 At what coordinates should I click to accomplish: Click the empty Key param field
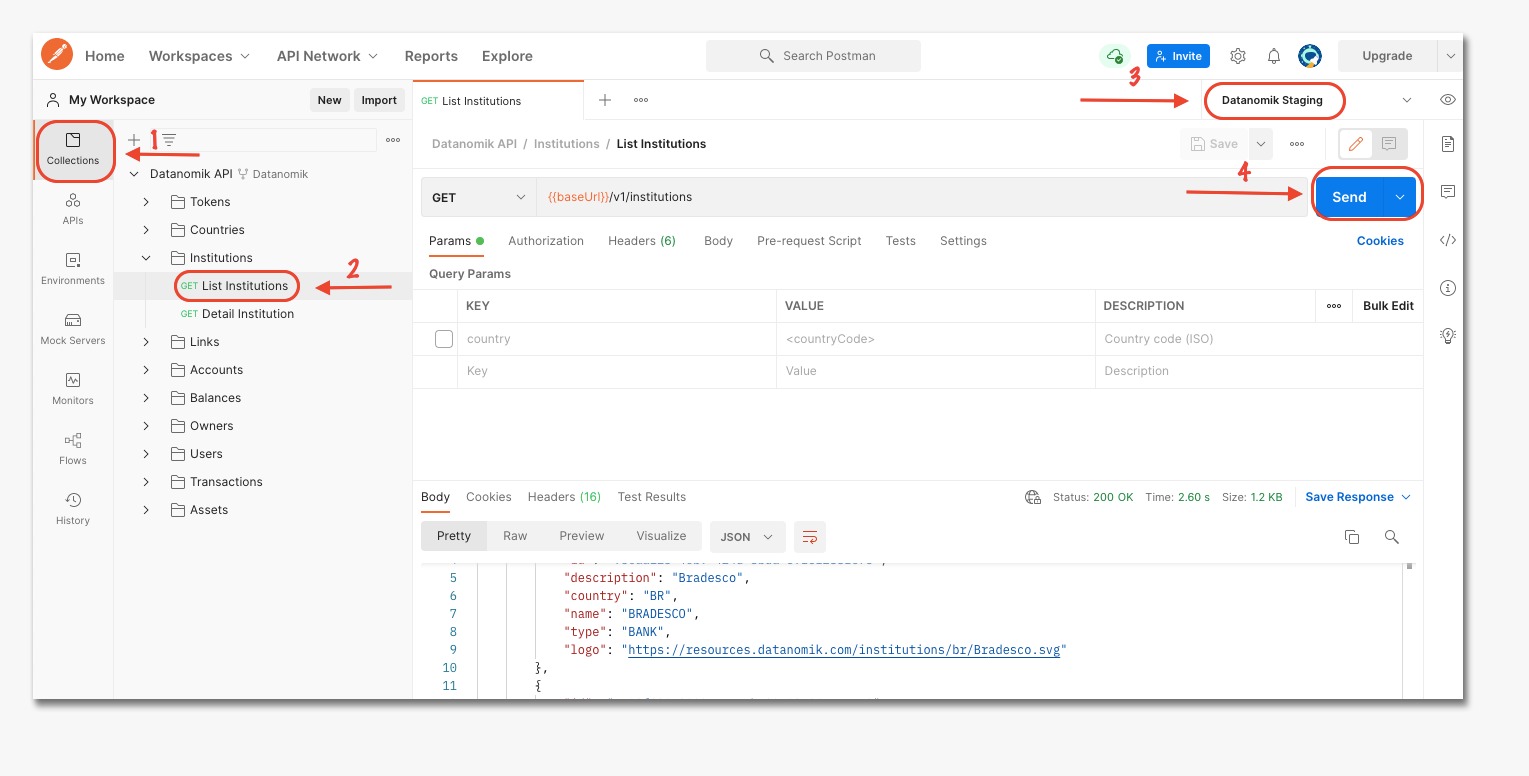(x=617, y=371)
